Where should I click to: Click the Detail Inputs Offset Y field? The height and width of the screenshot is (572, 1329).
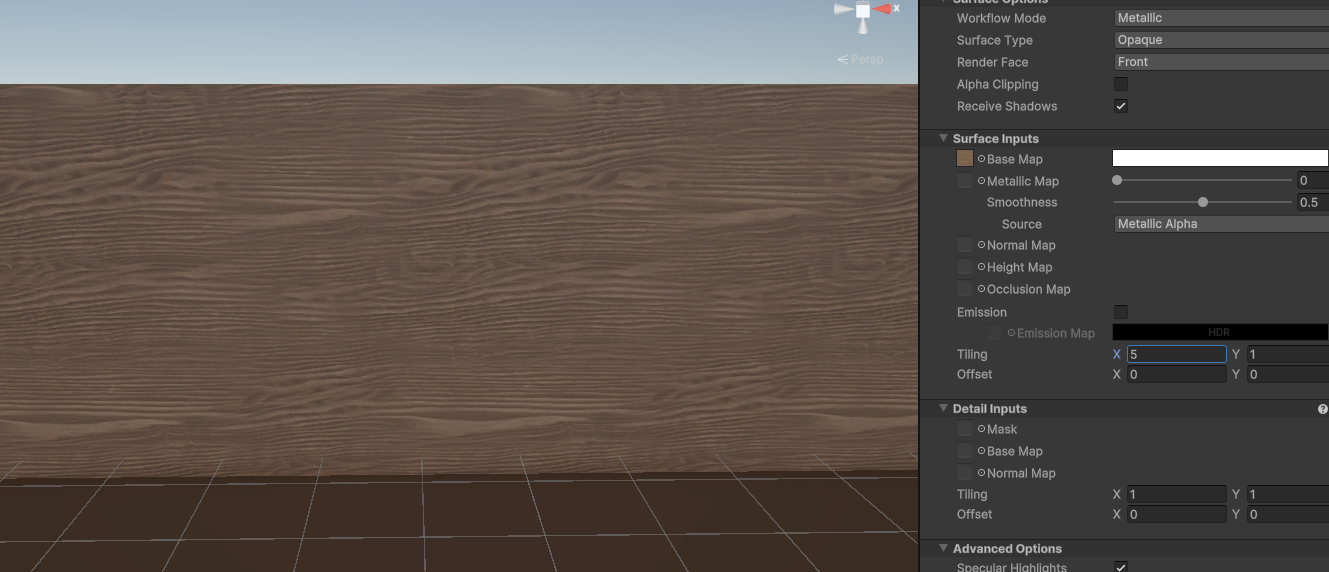point(1287,514)
